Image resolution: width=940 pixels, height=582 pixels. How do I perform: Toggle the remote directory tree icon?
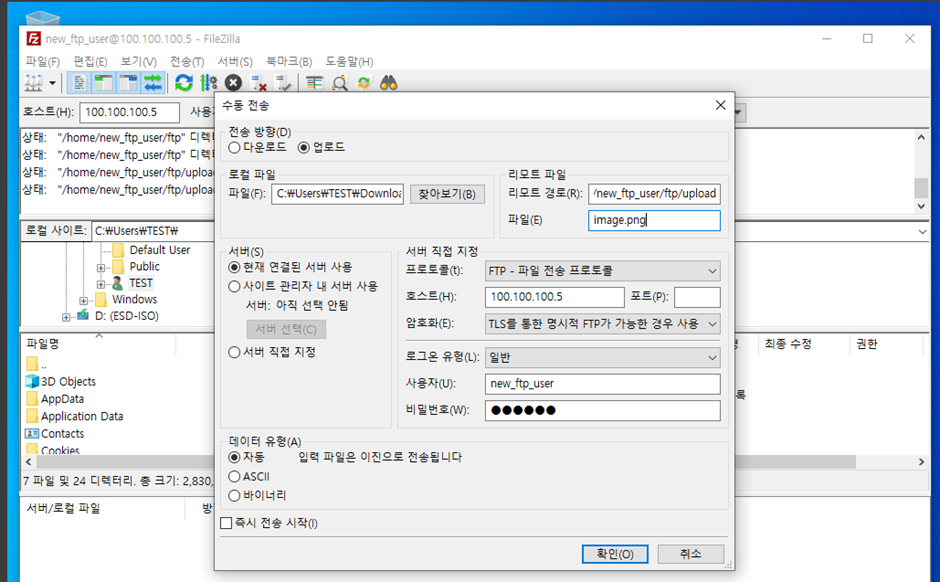(x=128, y=83)
